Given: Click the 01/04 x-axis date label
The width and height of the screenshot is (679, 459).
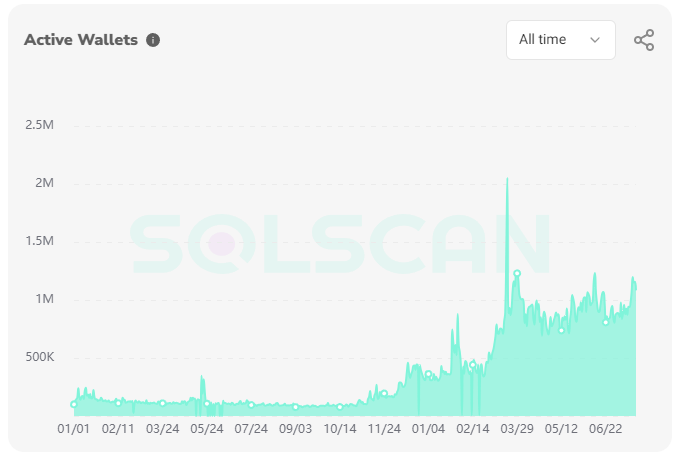Looking at the screenshot, I should tap(428, 429).
